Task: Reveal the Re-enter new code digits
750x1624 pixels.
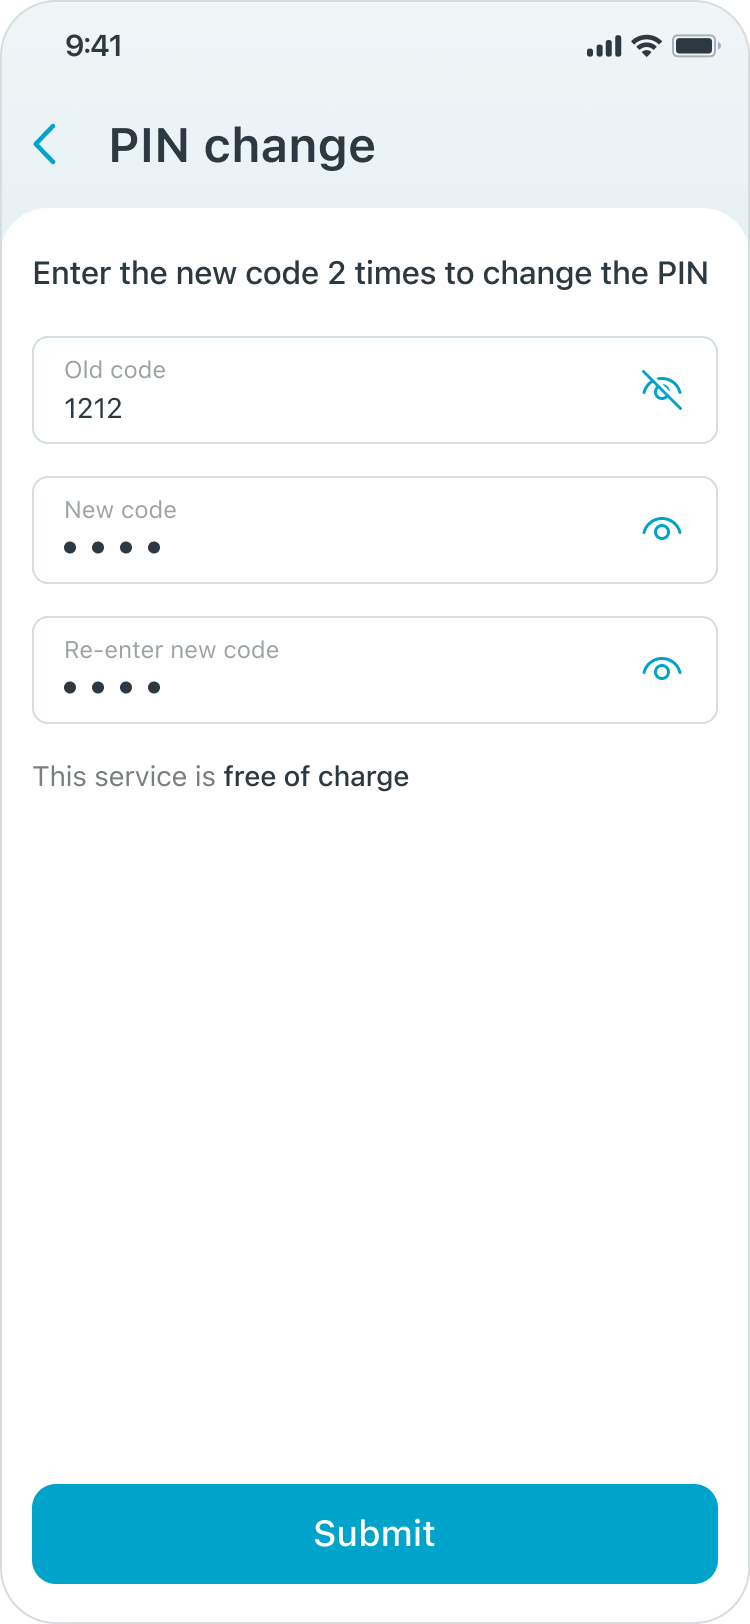Action: (x=661, y=670)
